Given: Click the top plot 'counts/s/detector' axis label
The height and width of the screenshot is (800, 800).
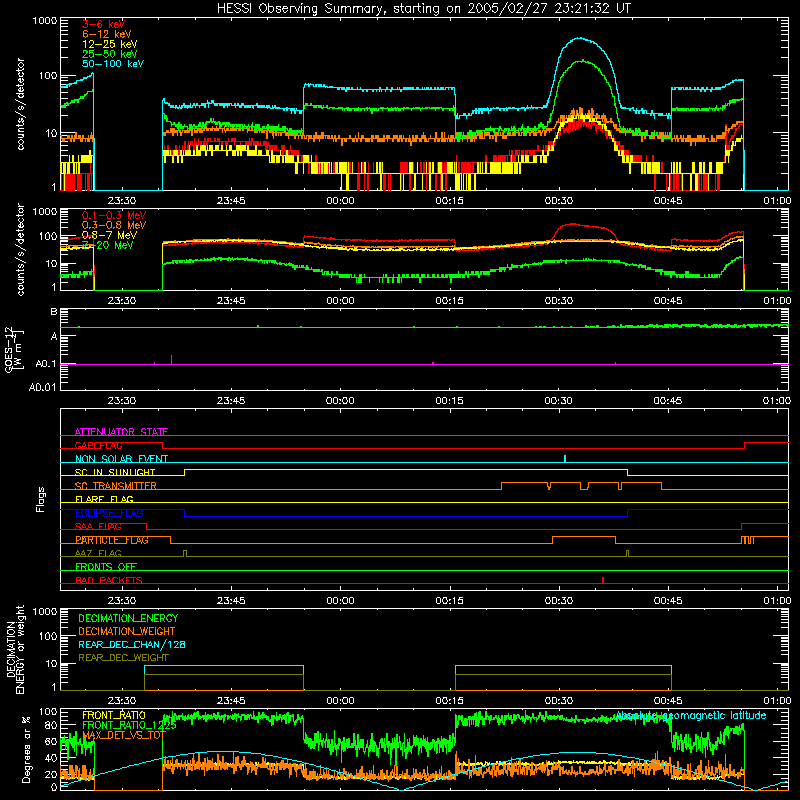Looking at the screenshot, I should click(x=20, y=104).
